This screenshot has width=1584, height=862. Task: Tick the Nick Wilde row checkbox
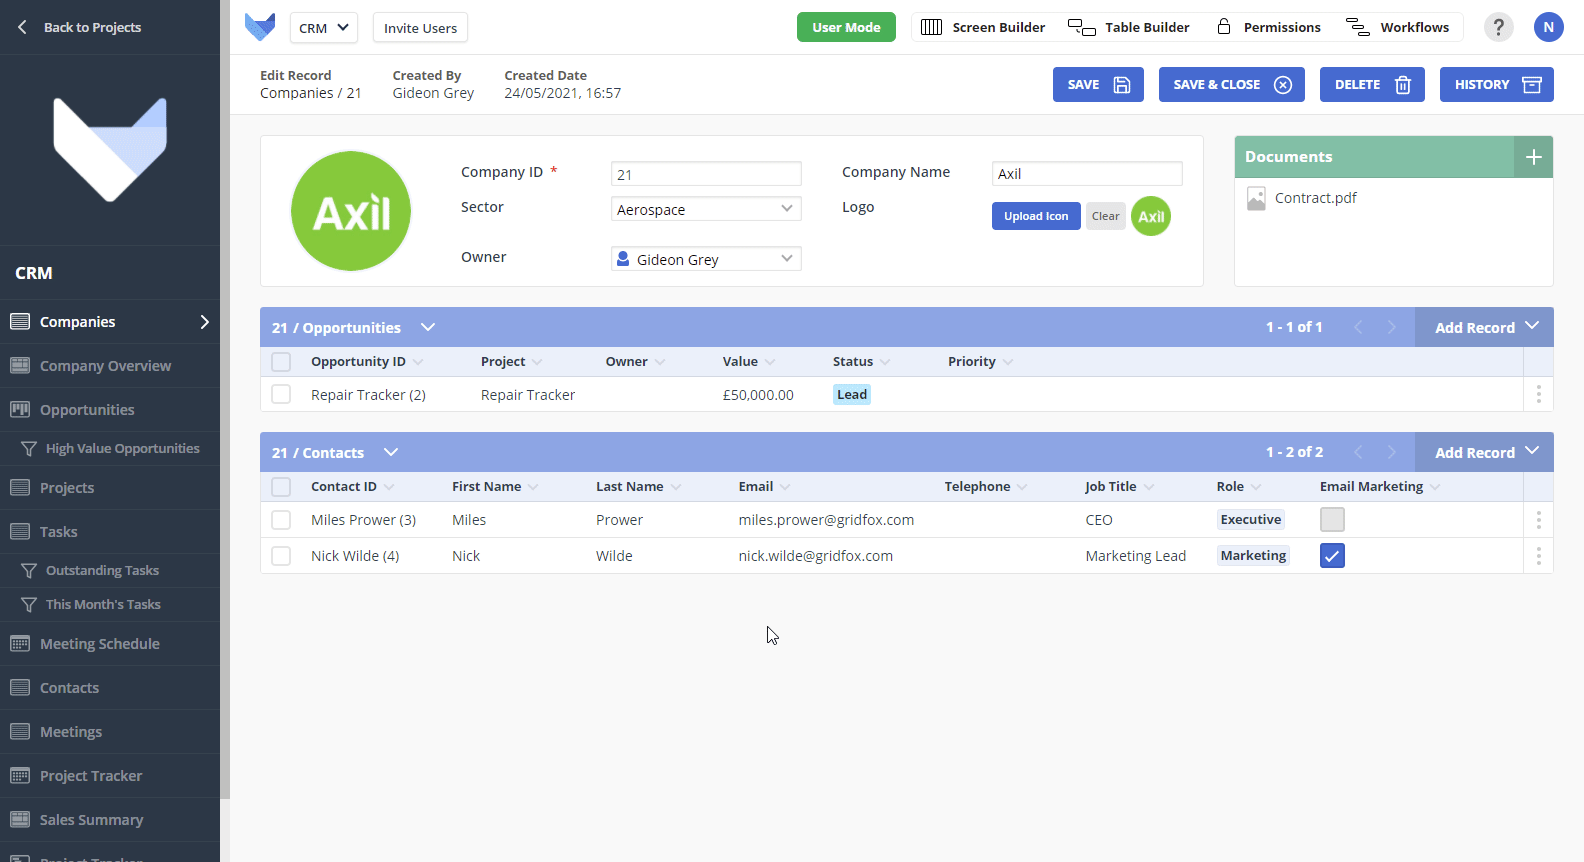click(281, 556)
